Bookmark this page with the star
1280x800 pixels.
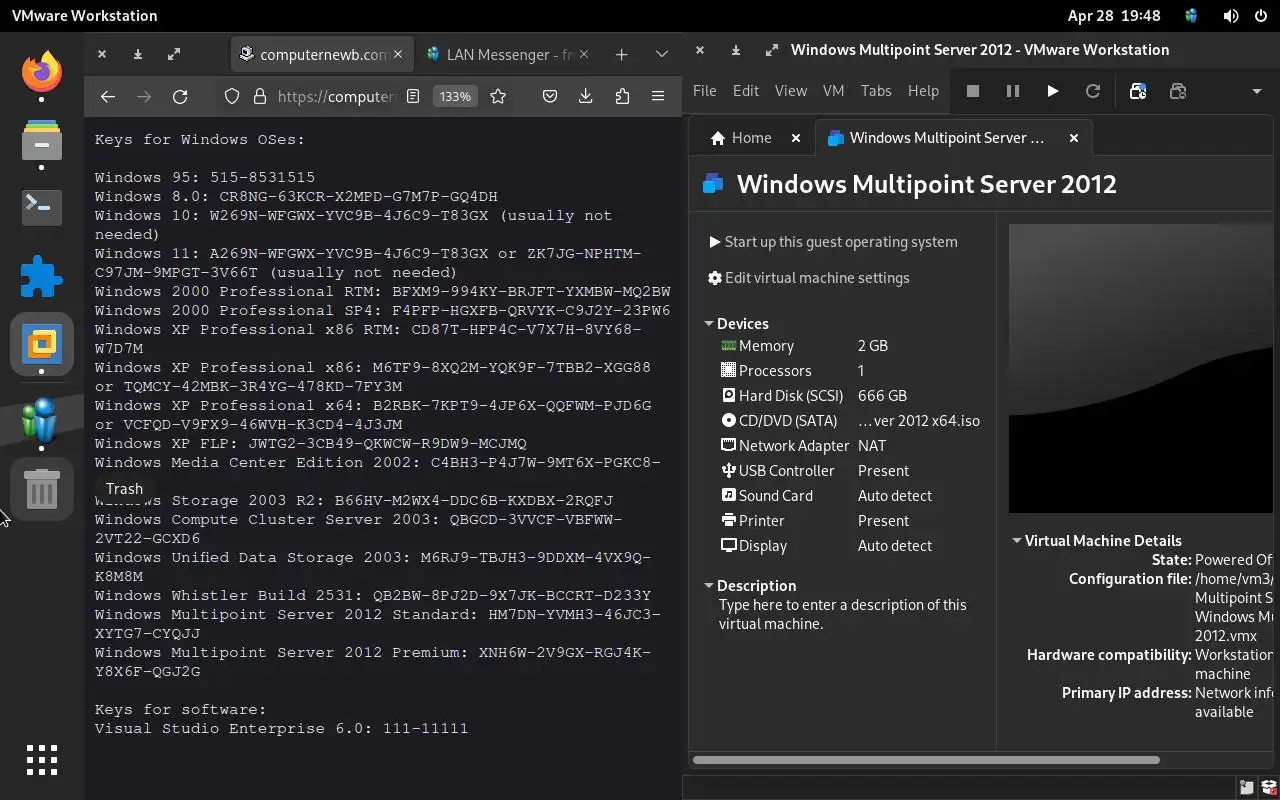pyautogui.click(x=498, y=96)
